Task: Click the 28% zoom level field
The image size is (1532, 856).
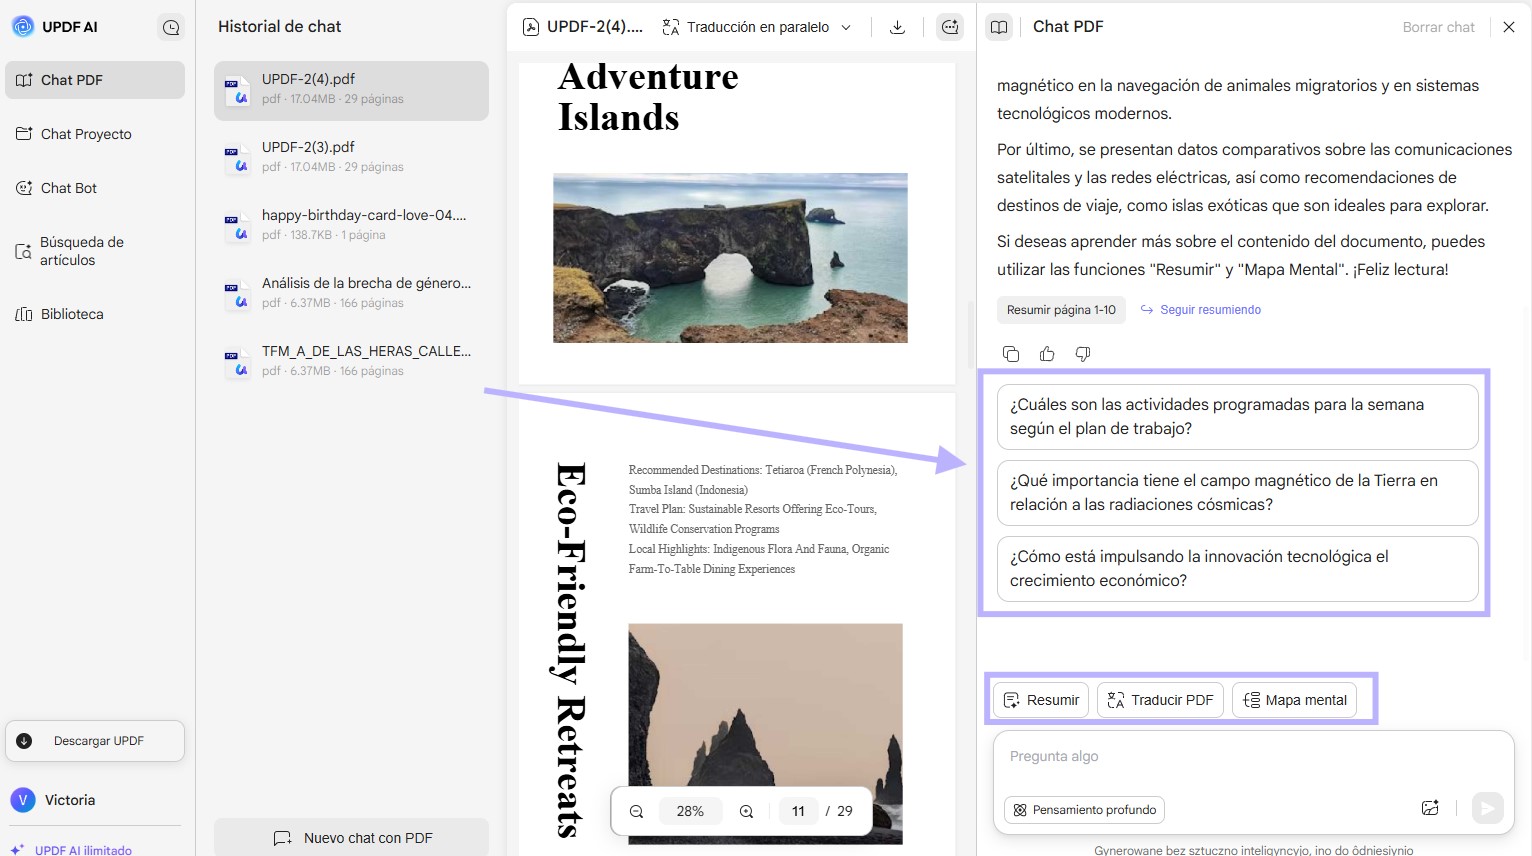Action: 690,811
